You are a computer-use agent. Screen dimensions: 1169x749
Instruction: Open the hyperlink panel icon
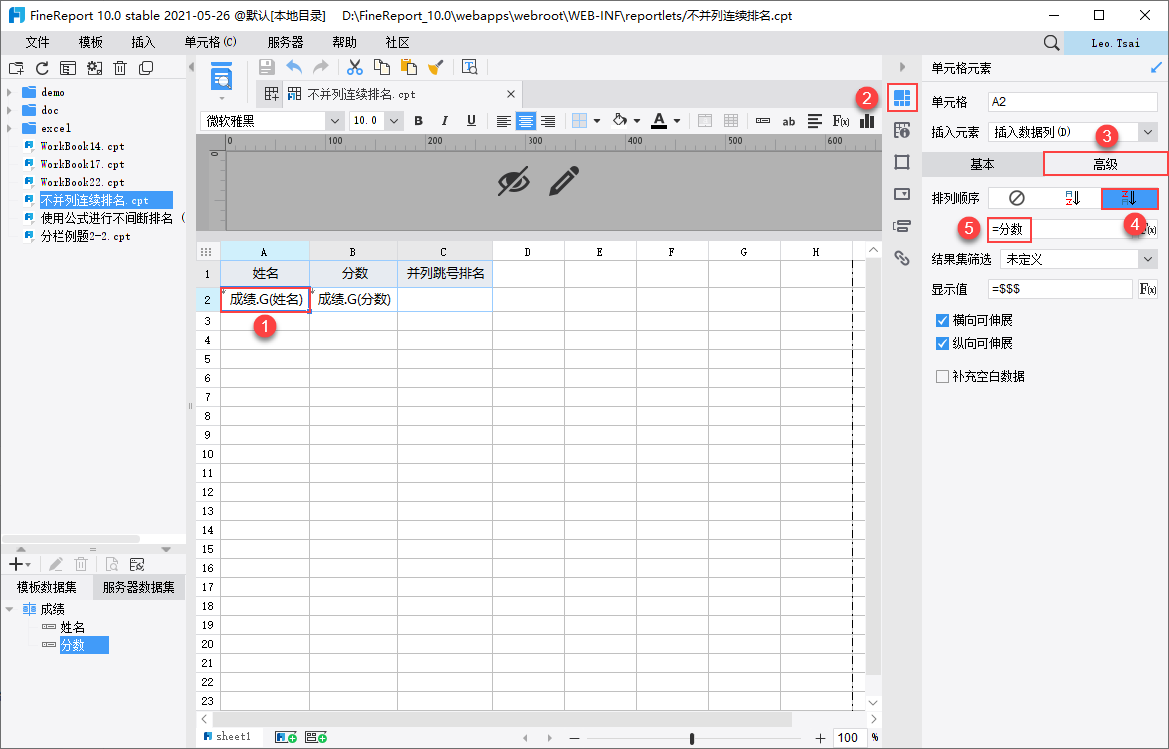click(x=902, y=258)
